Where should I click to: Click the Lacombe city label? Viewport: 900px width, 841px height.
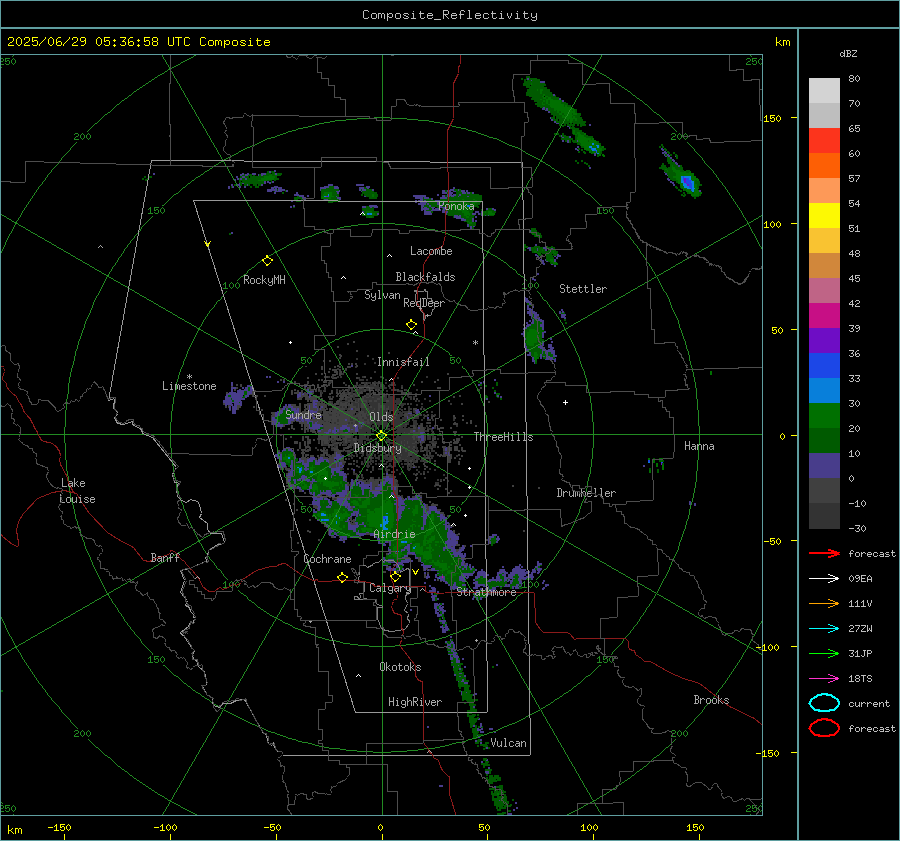coord(431,251)
